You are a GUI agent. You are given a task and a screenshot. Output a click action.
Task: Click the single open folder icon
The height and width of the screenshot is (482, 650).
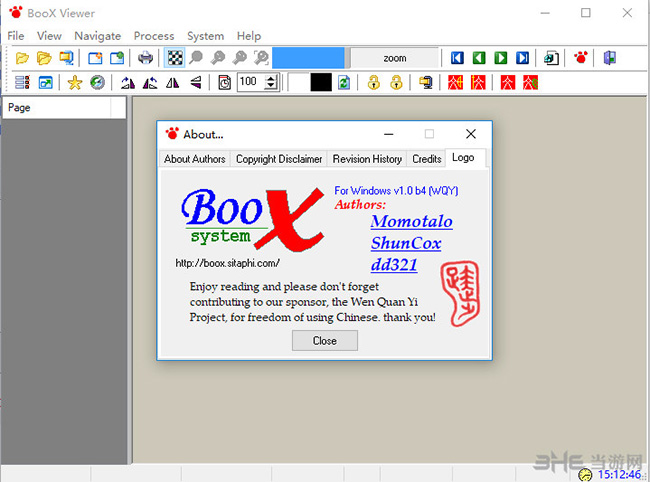click(x=22, y=58)
